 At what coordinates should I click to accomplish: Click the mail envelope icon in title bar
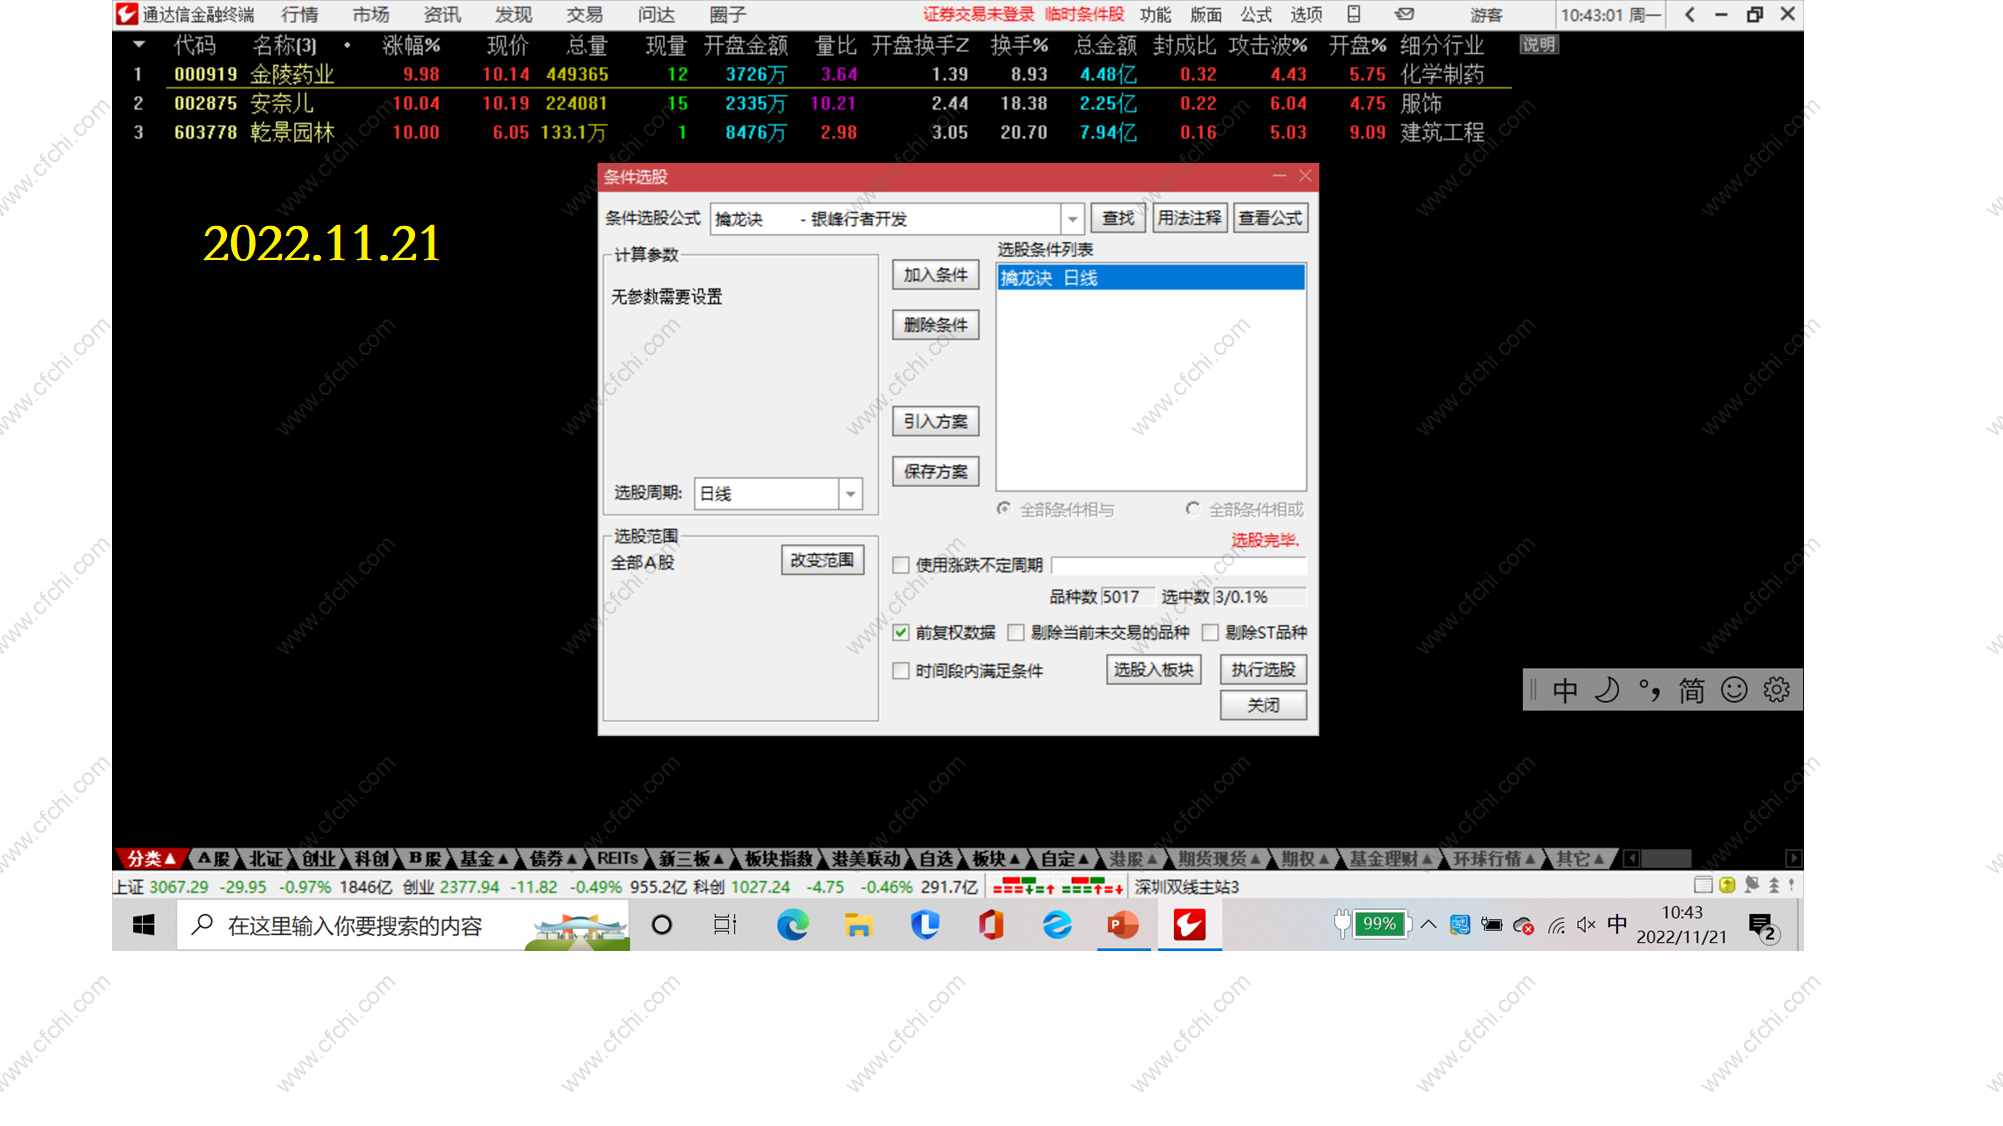[x=1404, y=14]
